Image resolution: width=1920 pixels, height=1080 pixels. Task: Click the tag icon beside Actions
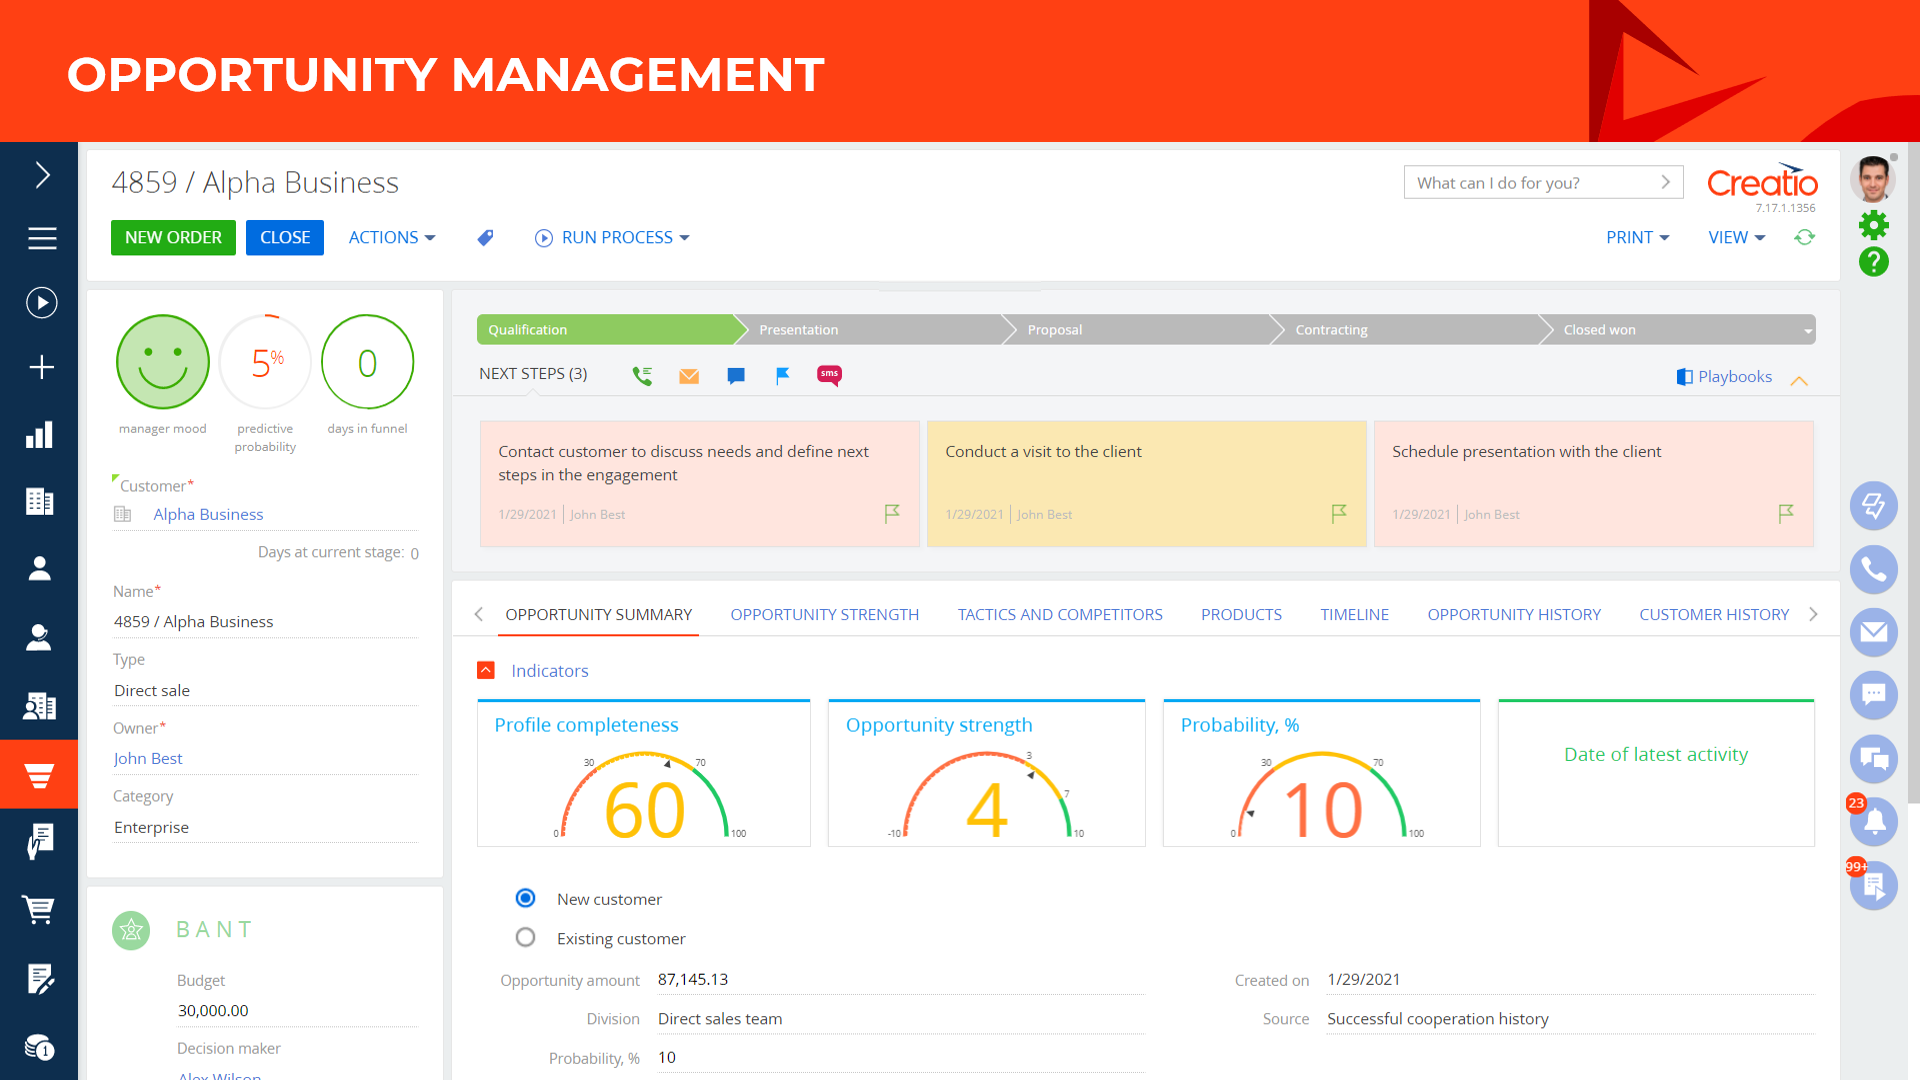point(485,238)
